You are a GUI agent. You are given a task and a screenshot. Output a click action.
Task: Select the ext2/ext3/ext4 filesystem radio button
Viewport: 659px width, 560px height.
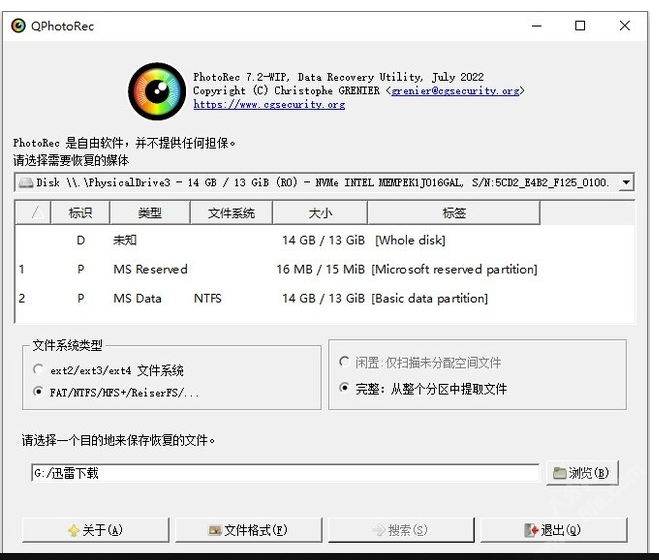(38, 370)
